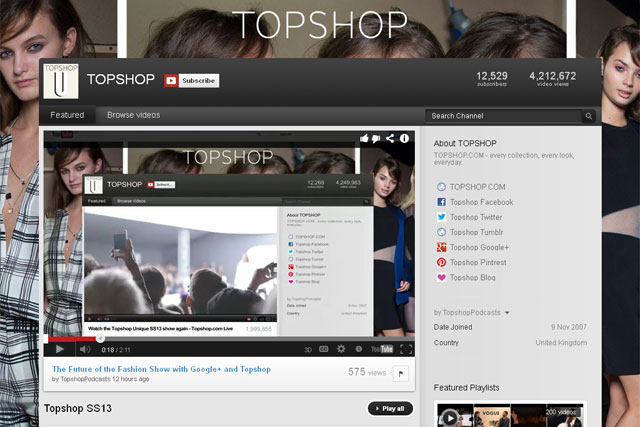Open The Future of the Fashion Show link
This screenshot has height=427, width=640.
161,369
